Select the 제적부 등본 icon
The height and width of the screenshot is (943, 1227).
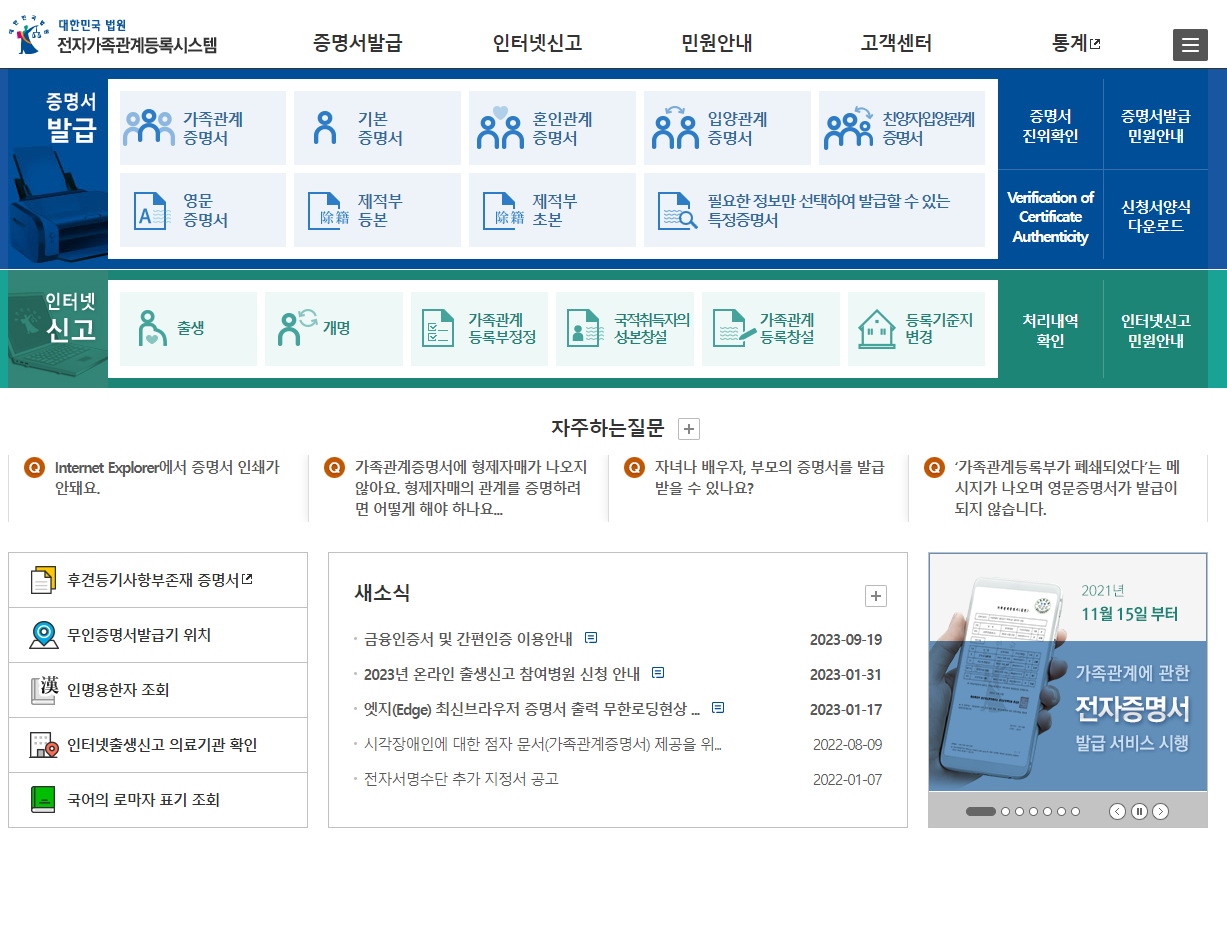point(323,209)
